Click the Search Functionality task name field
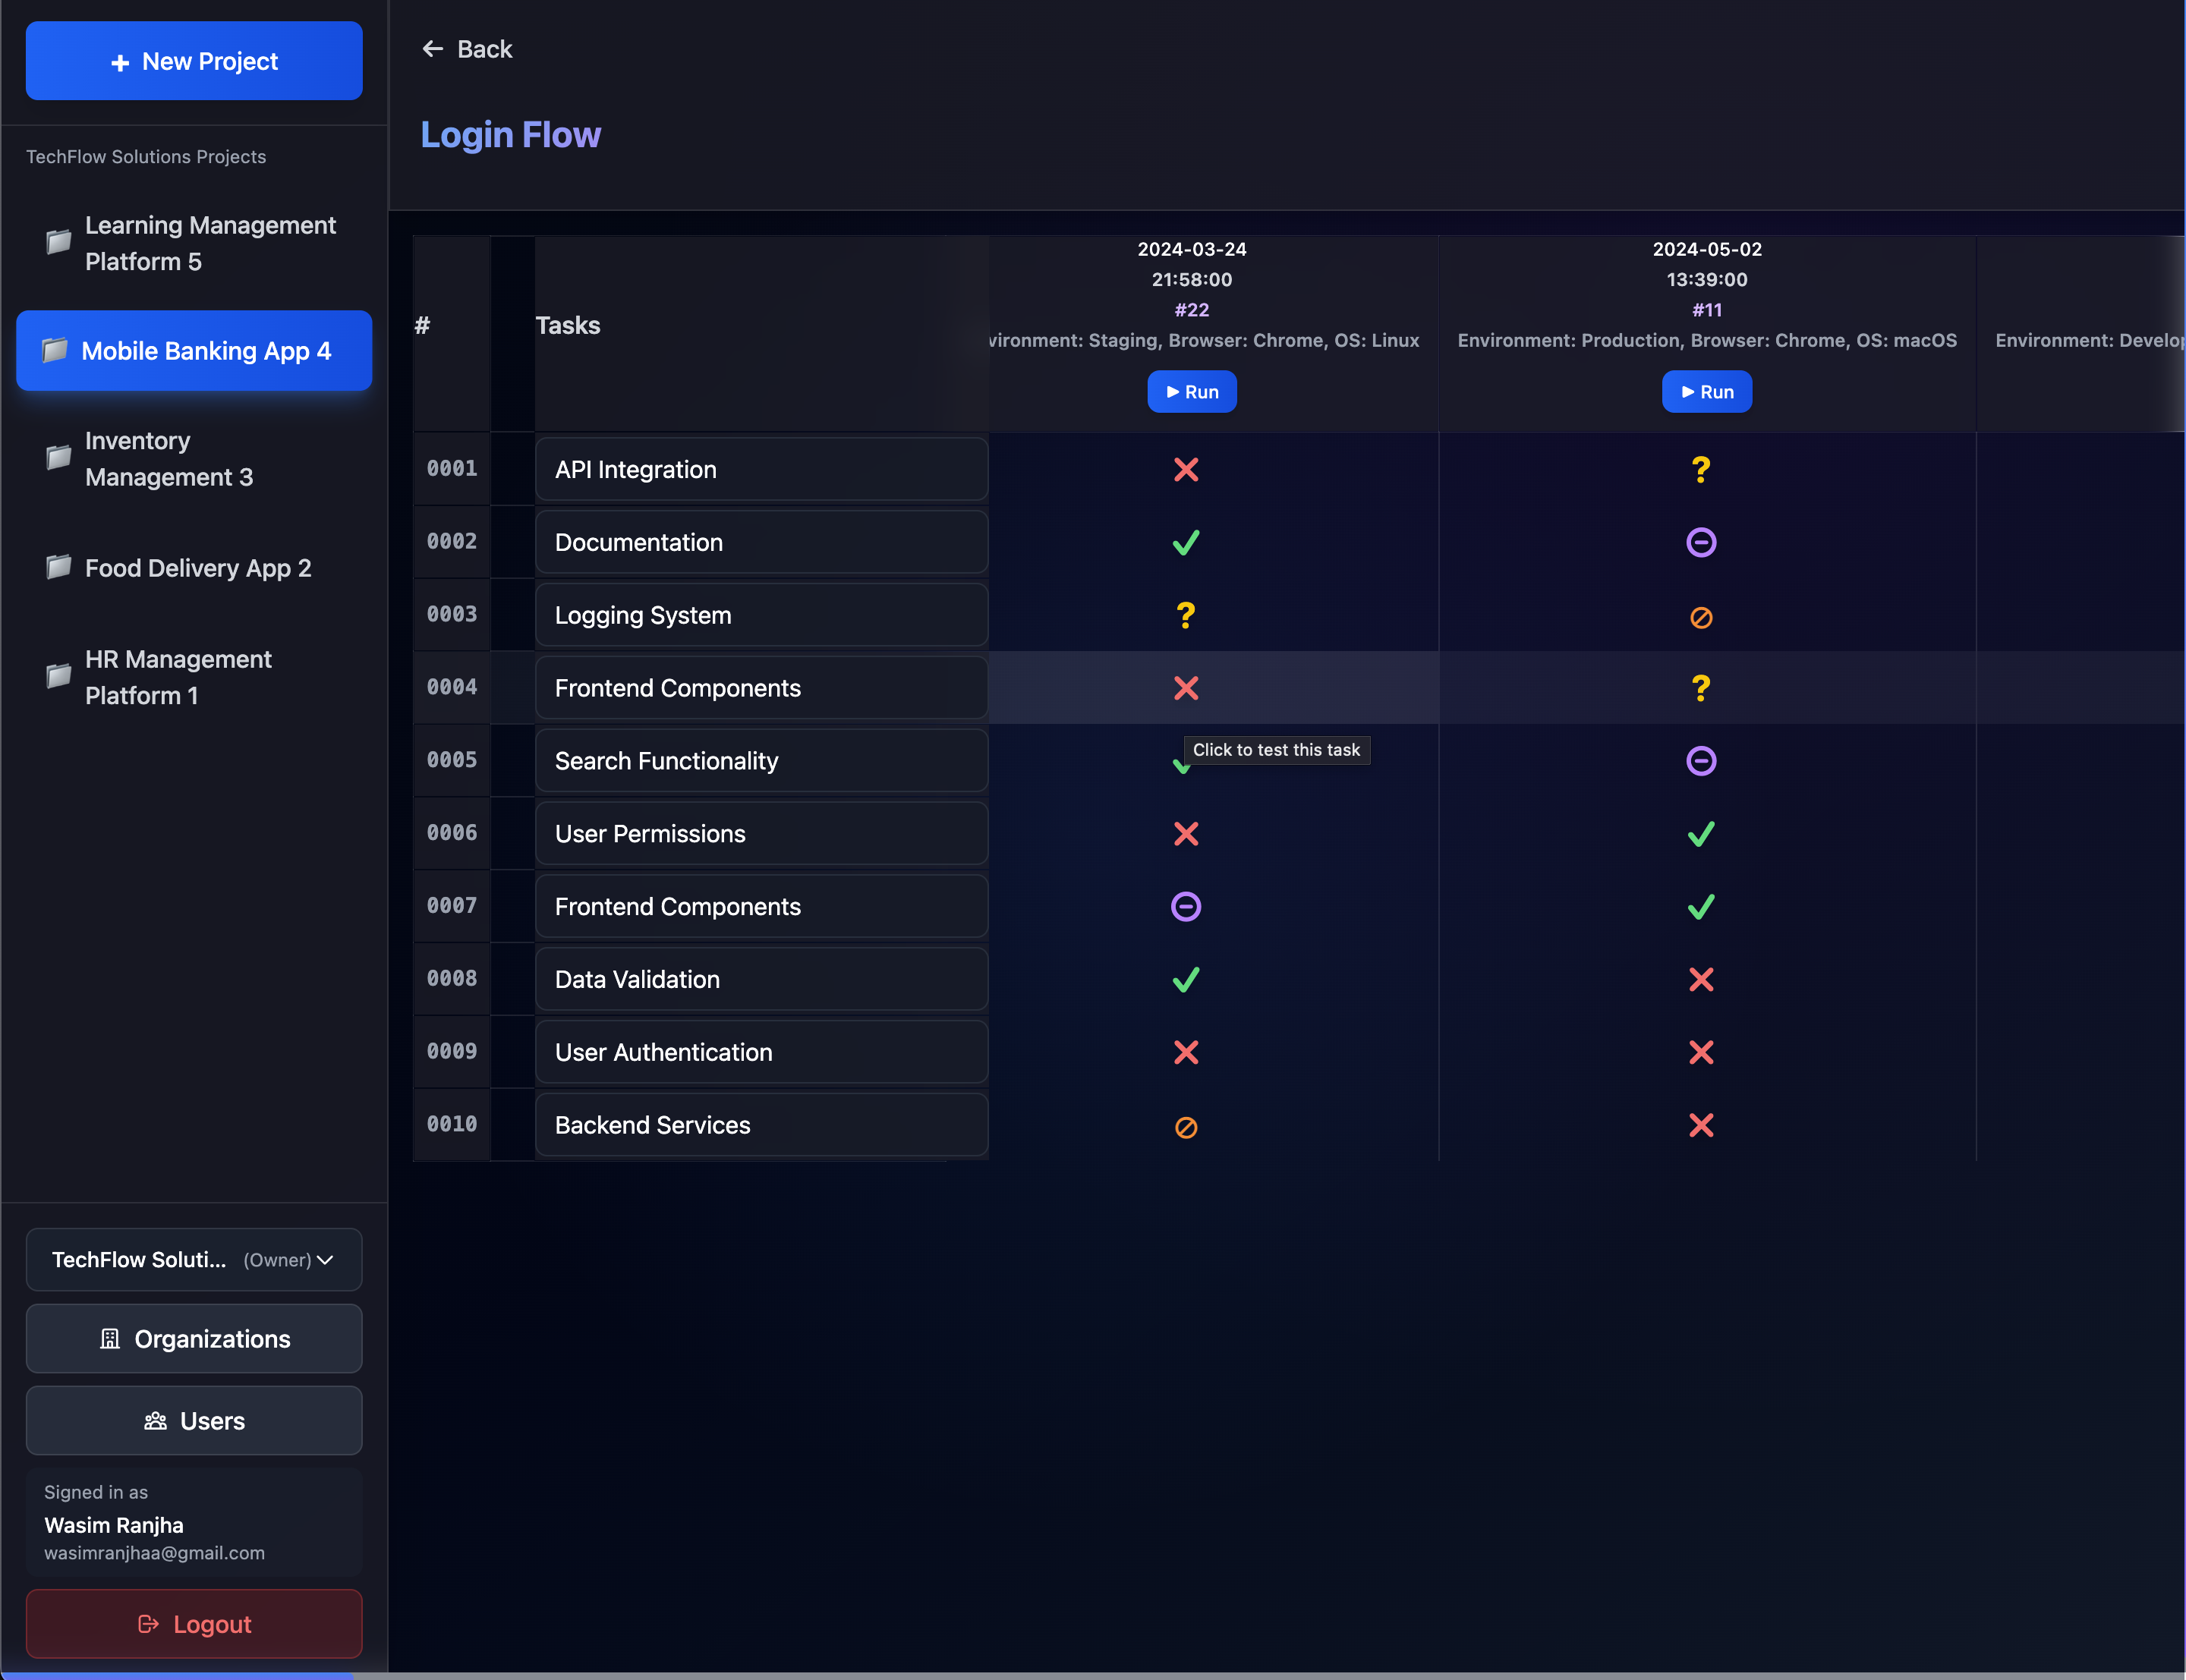The height and width of the screenshot is (1680, 2186). click(762, 761)
